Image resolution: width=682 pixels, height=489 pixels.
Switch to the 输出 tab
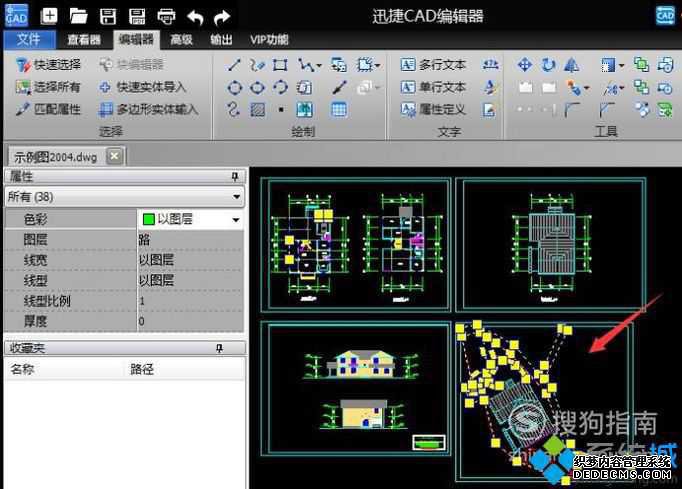pyautogui.click(x=221, y=40)
